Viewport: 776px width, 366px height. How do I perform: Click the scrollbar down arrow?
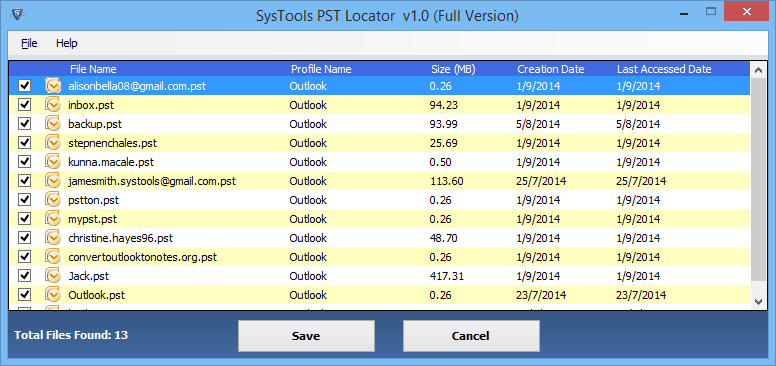[x=758, y=301]
